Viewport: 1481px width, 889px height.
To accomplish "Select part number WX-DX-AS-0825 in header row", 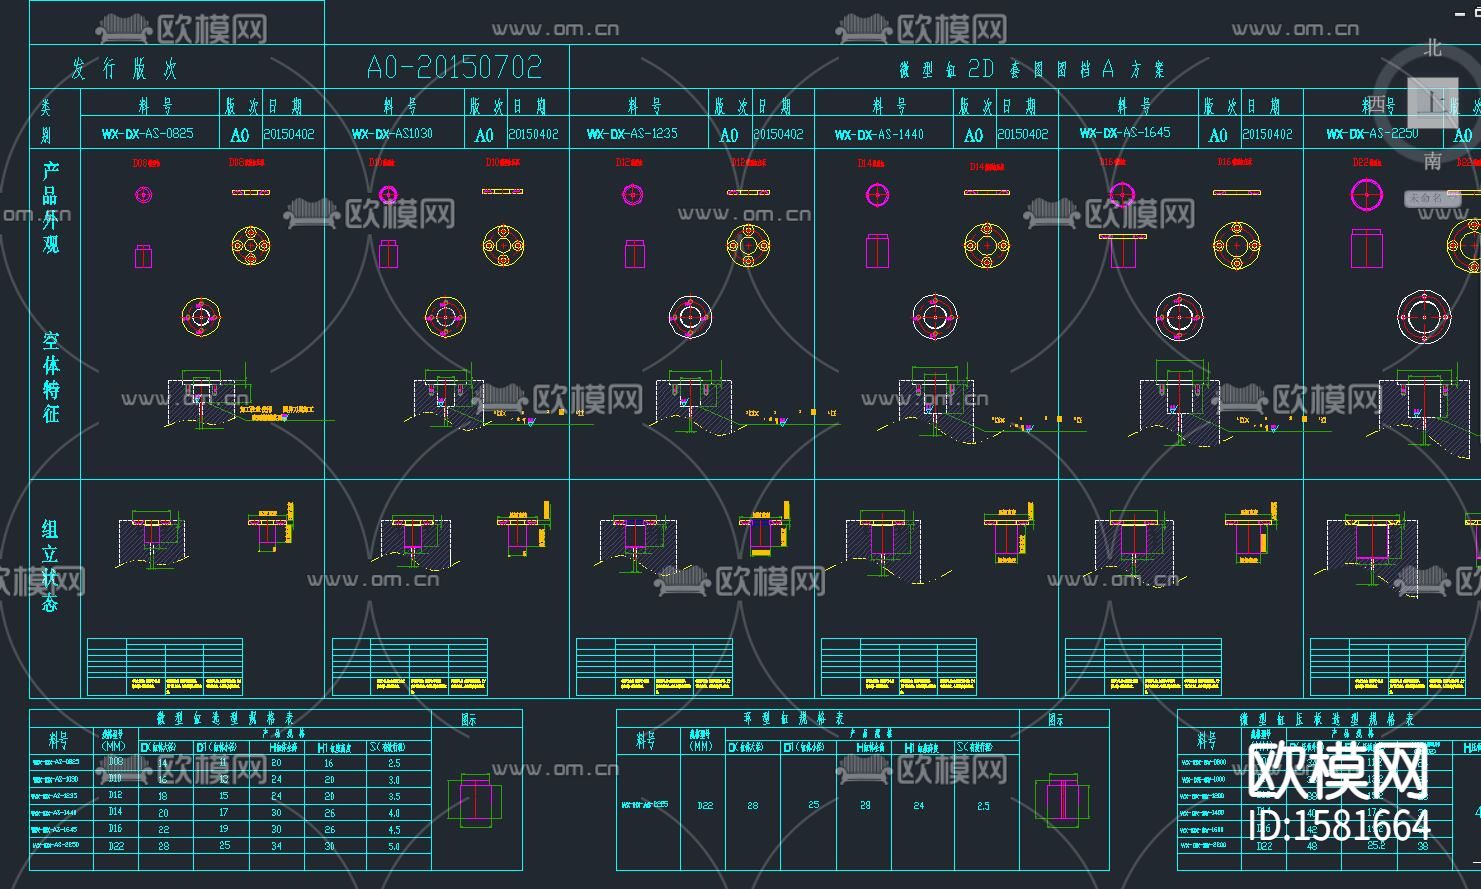I will click(x=148, y=133).
